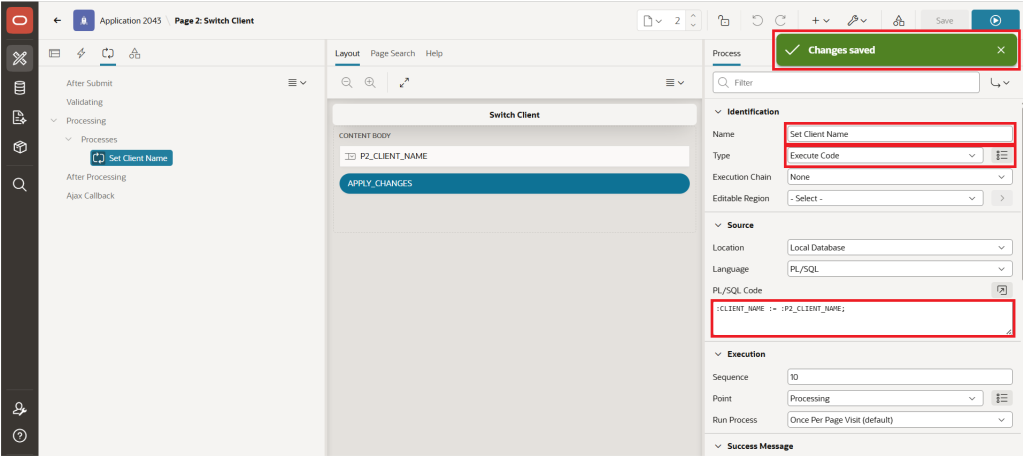The image size is (1024, 457).
Task: Switch to the Processing tab icon
Action: click(x=108, y=54)
